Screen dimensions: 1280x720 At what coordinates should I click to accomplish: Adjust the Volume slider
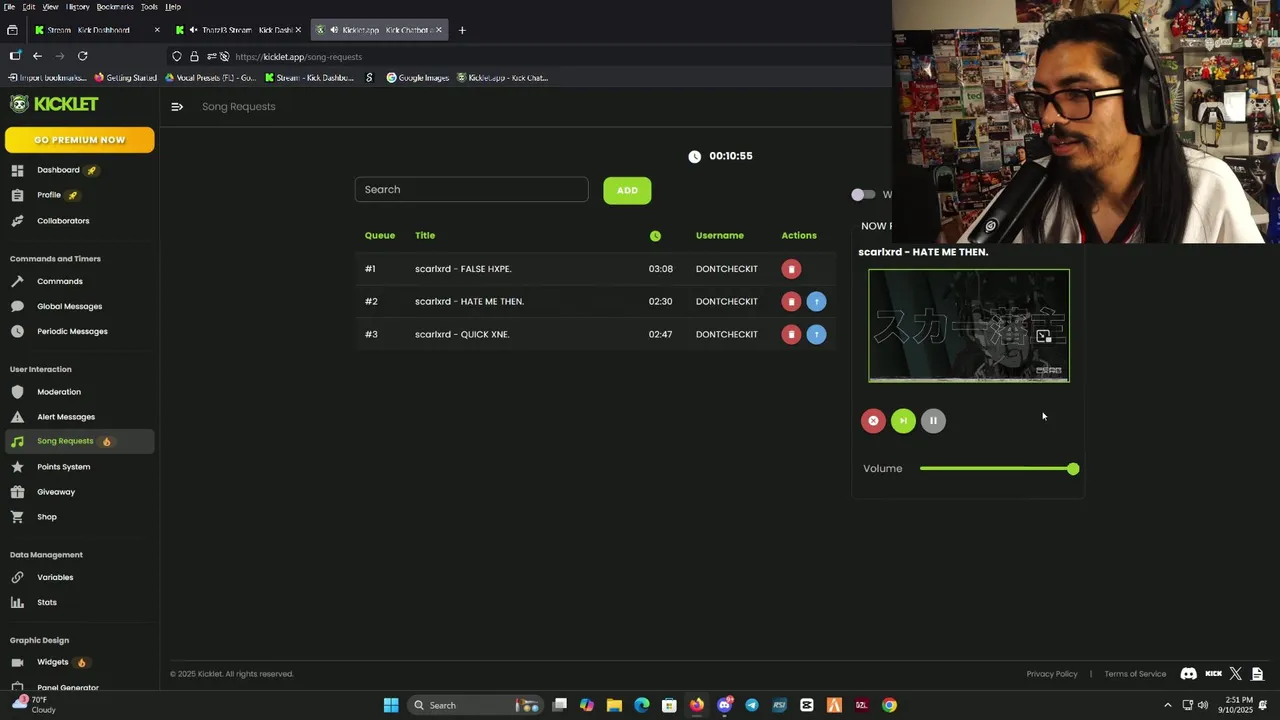click(x=999, y=469)
